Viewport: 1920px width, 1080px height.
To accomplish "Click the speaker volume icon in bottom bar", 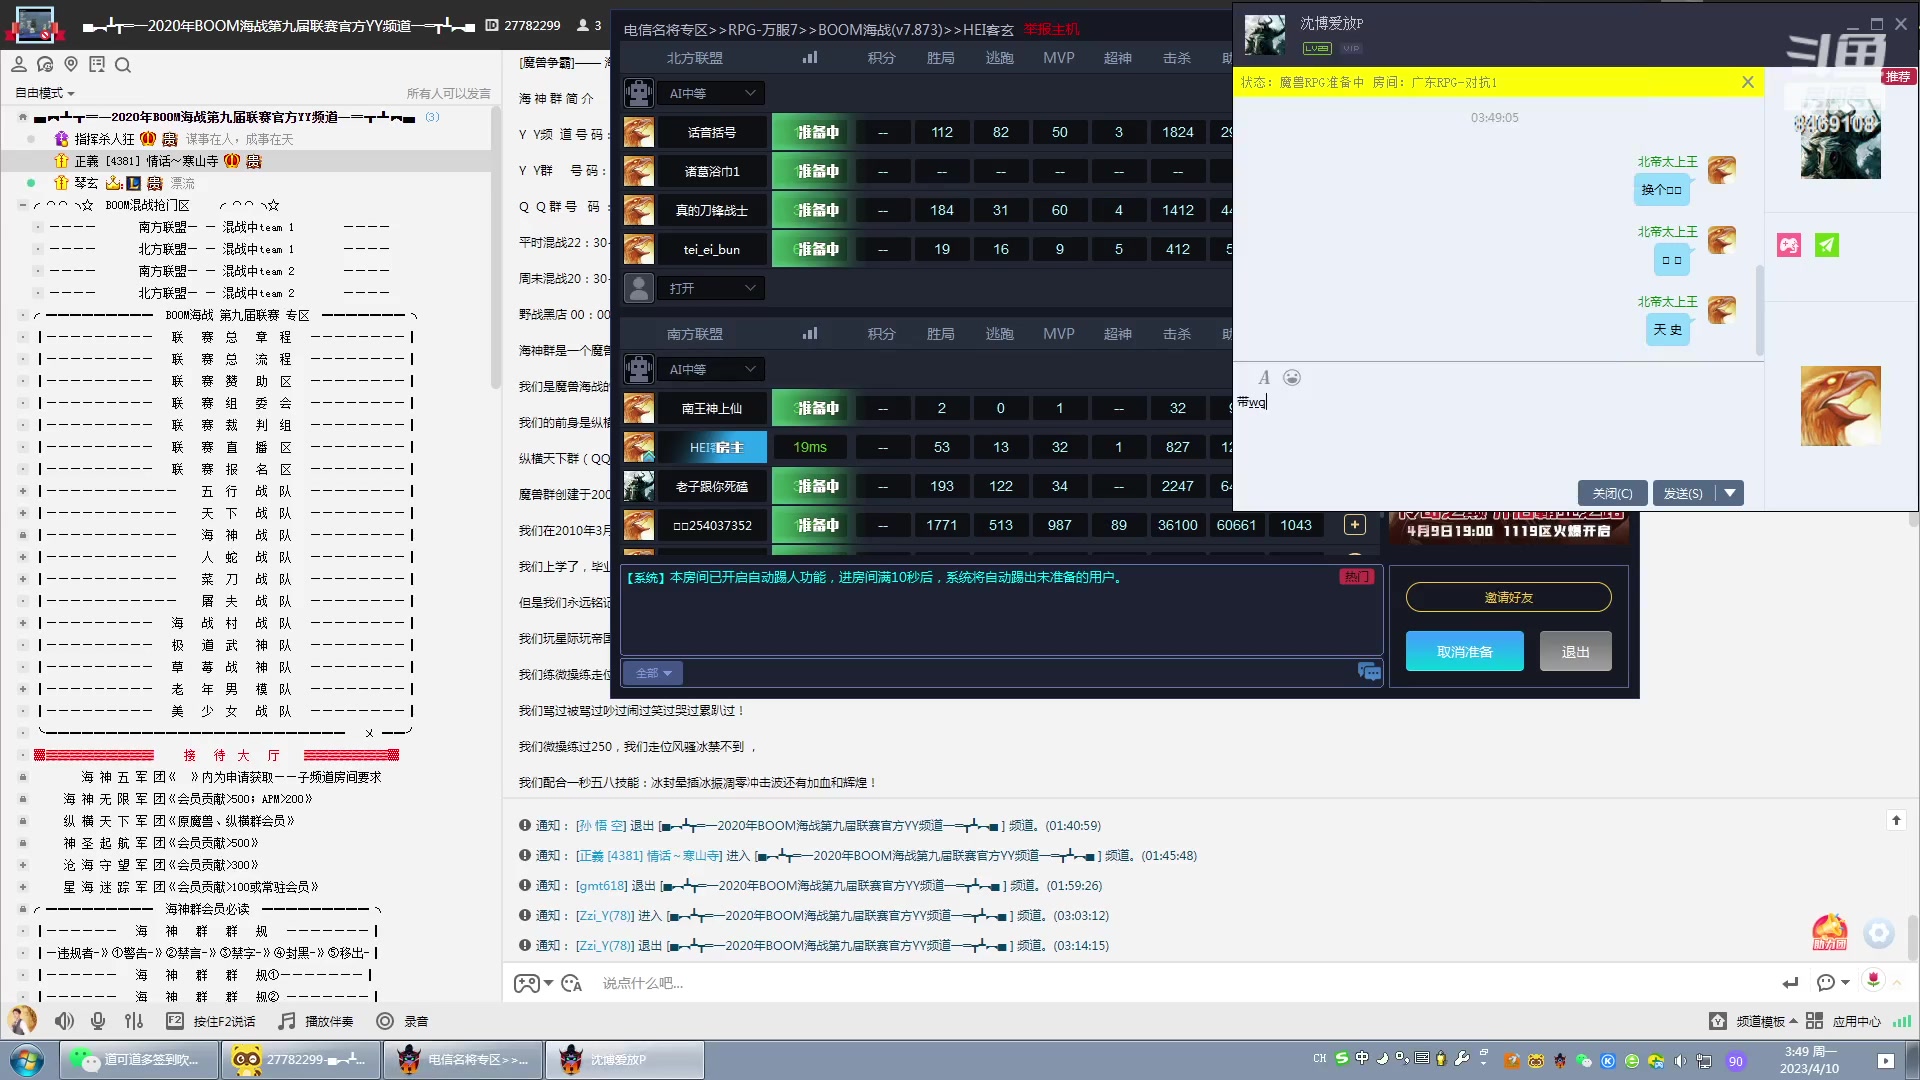I will pyautogui.click(x=64, y=1021).
